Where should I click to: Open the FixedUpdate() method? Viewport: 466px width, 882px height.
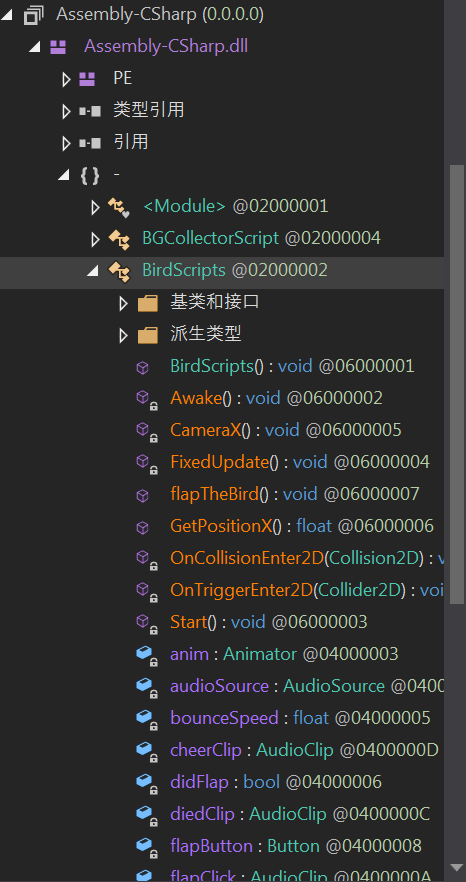pos(300,463)
